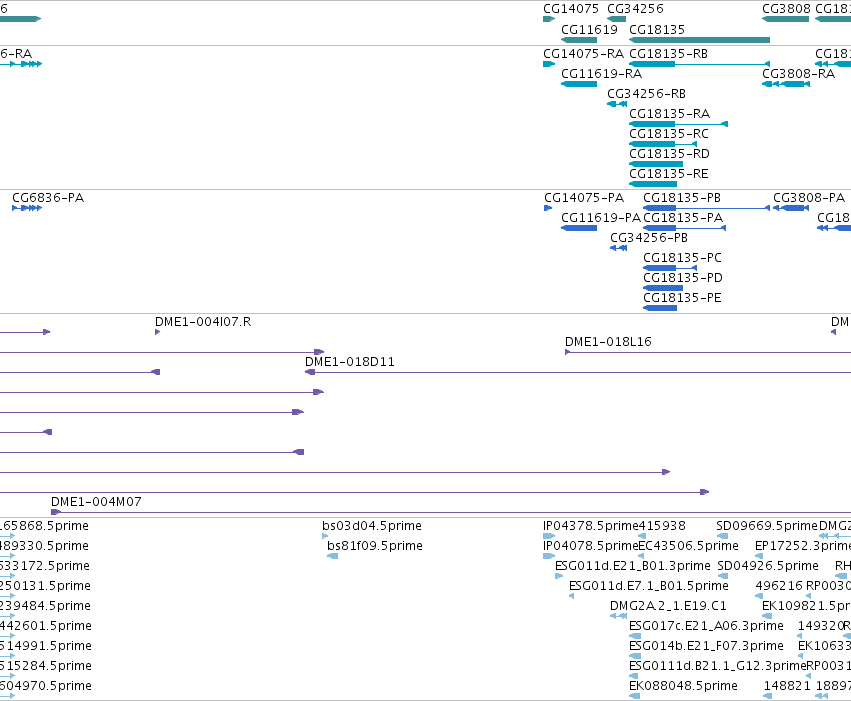Select the CG11619 gene bar

click(x=579, y=40)
